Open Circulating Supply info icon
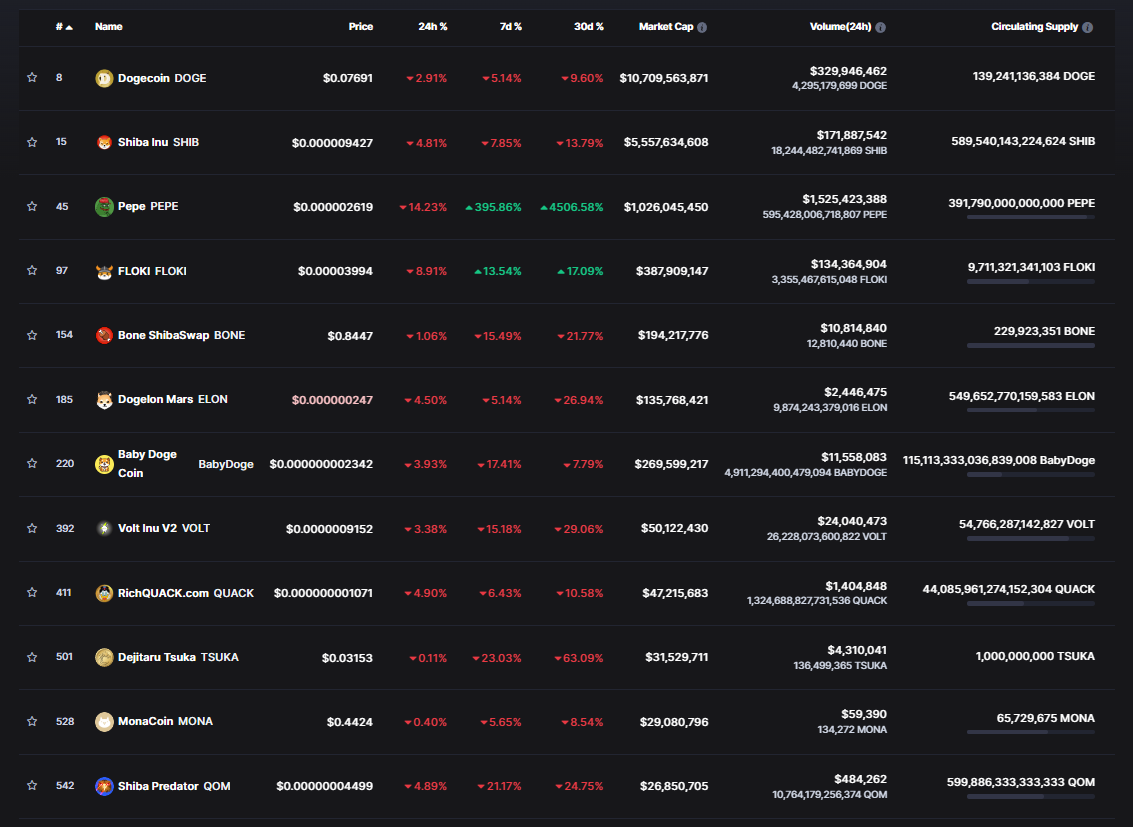Screen dimensions: 1133x827 [1087, 27]
